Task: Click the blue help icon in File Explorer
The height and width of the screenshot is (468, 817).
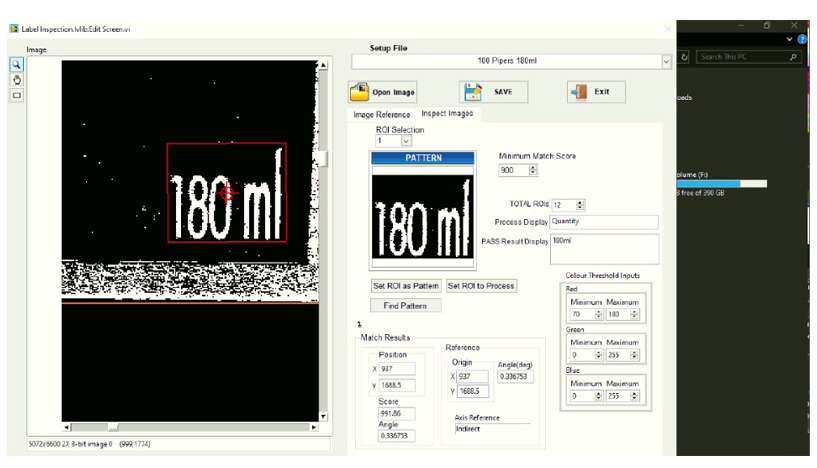Action: [x=802, y=39]
